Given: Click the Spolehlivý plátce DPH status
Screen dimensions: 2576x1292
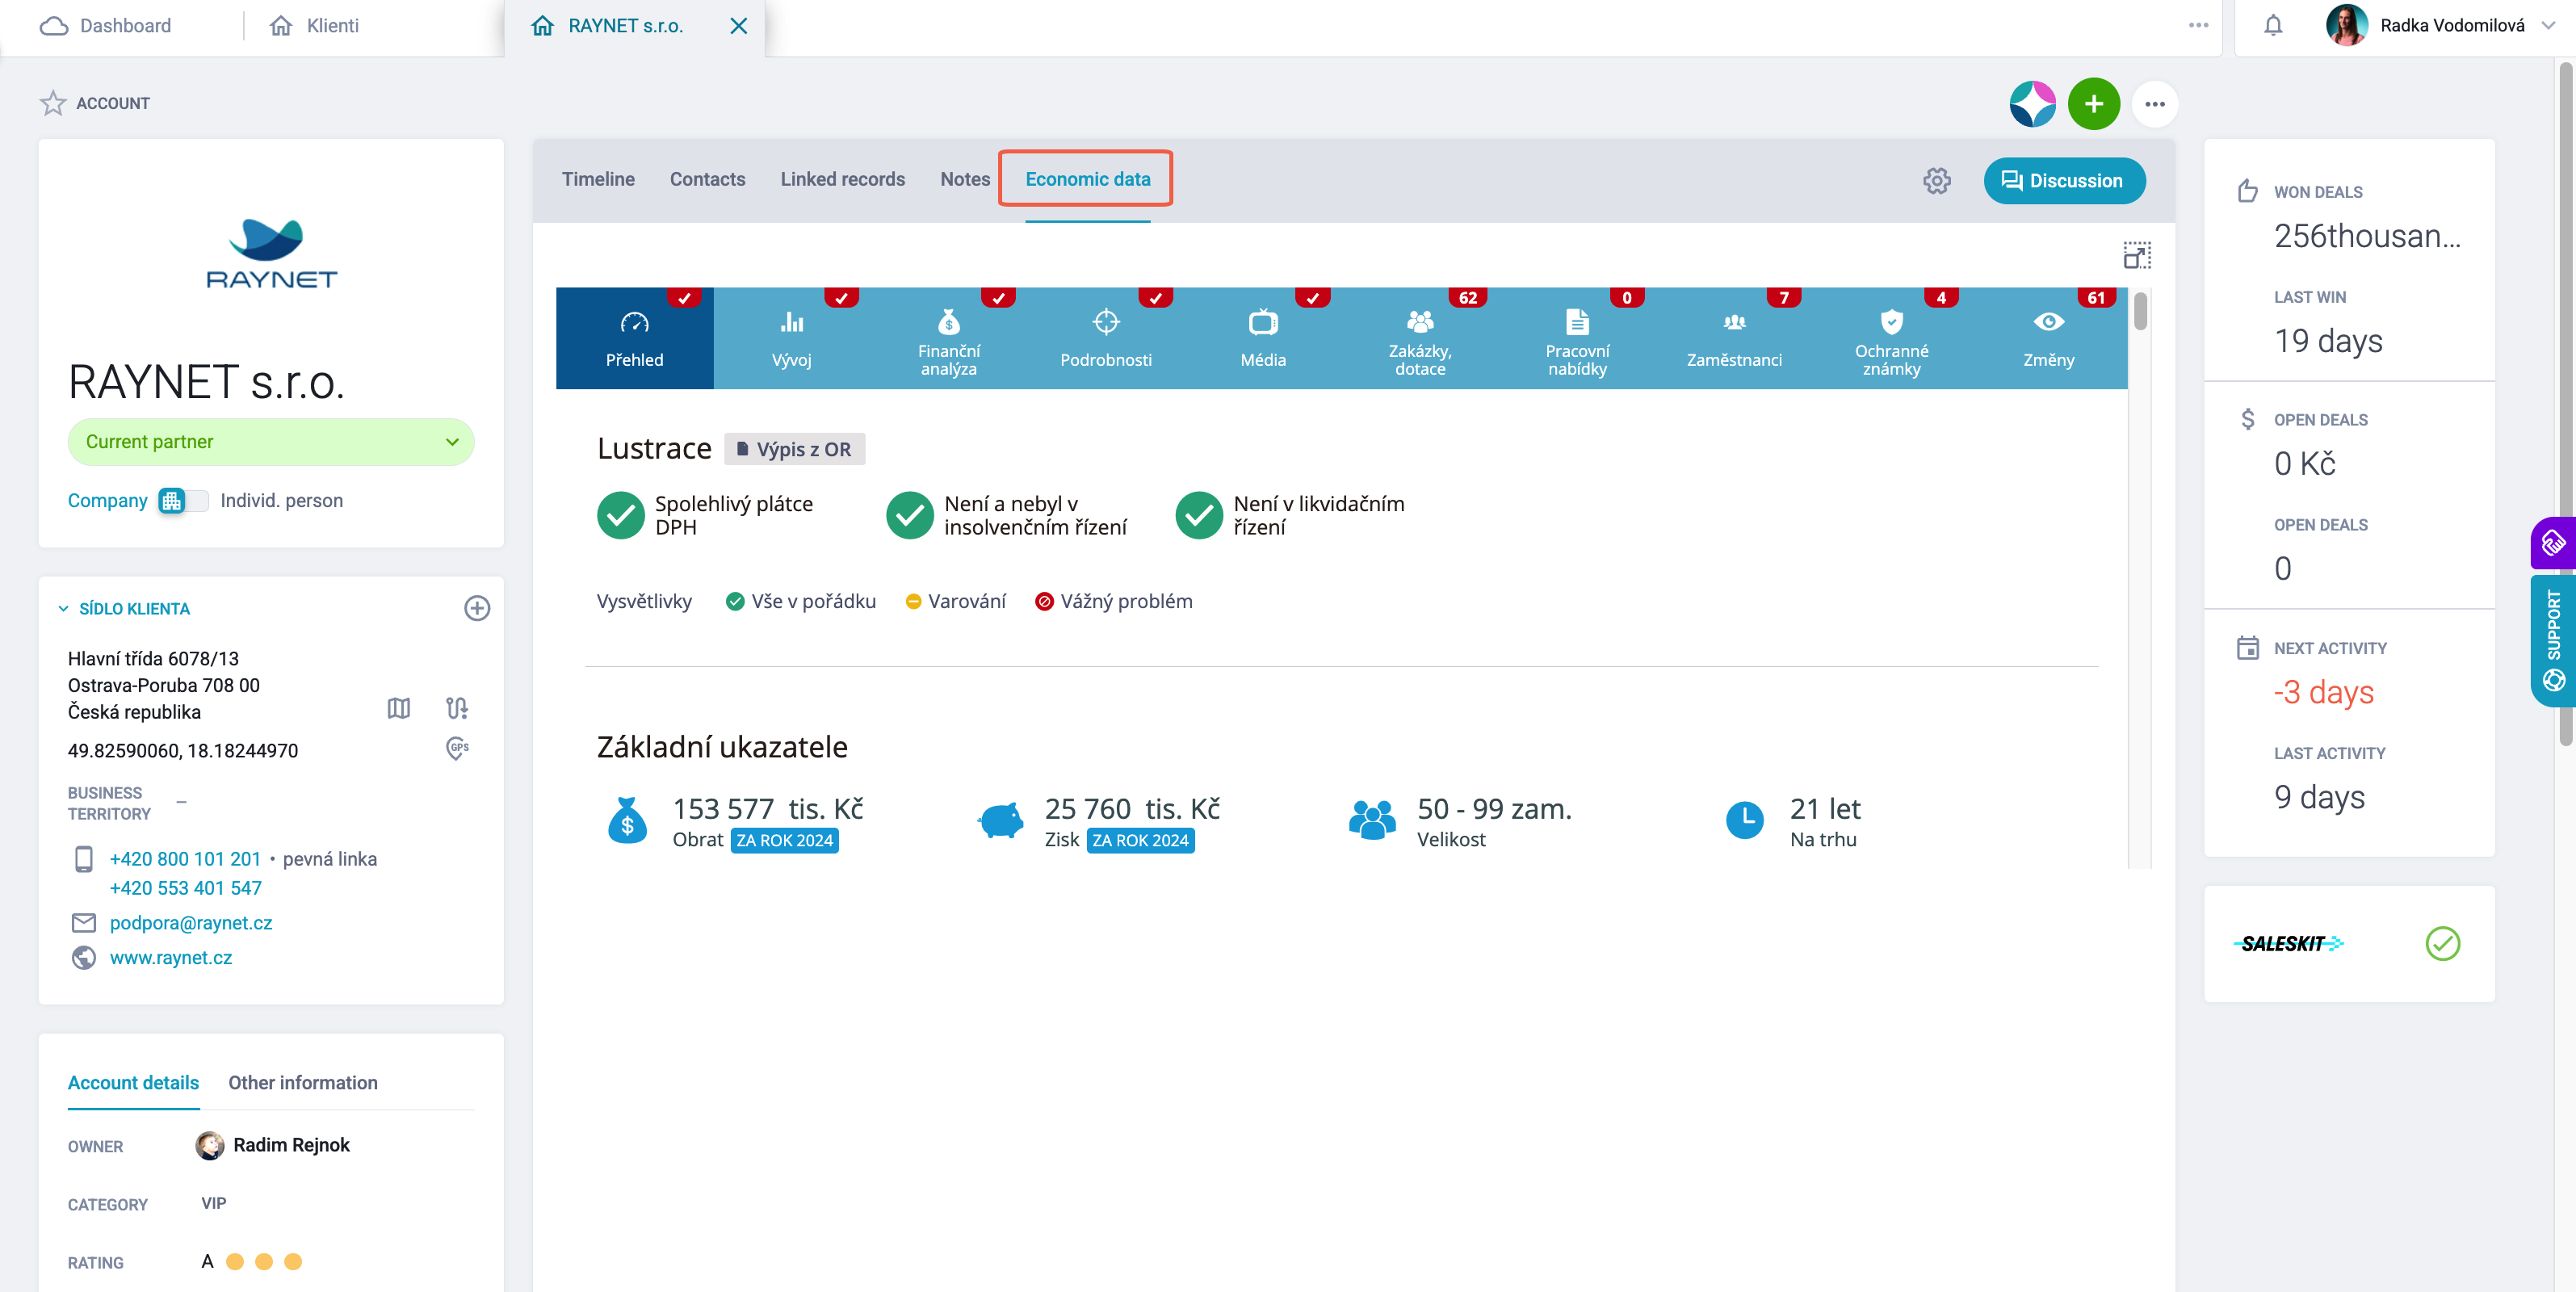Looking at the screenshot, I should pos(705,515).
